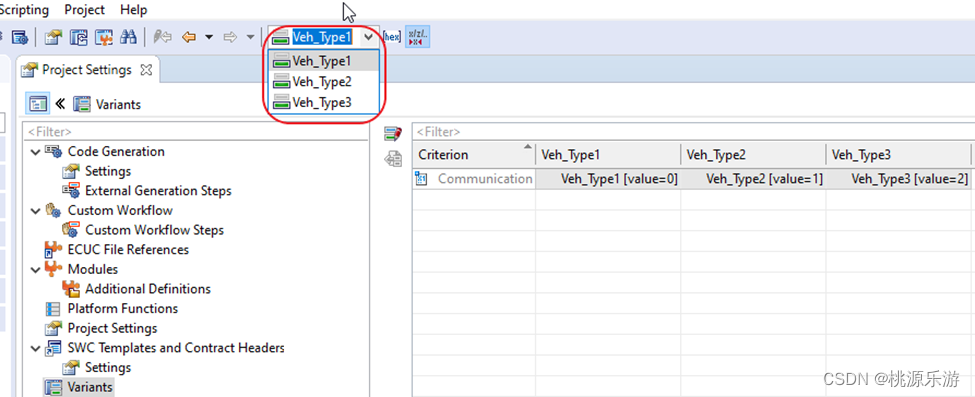Click the ECUC File References icon
This screenshot has height=397, width=975.
point(52,250)
